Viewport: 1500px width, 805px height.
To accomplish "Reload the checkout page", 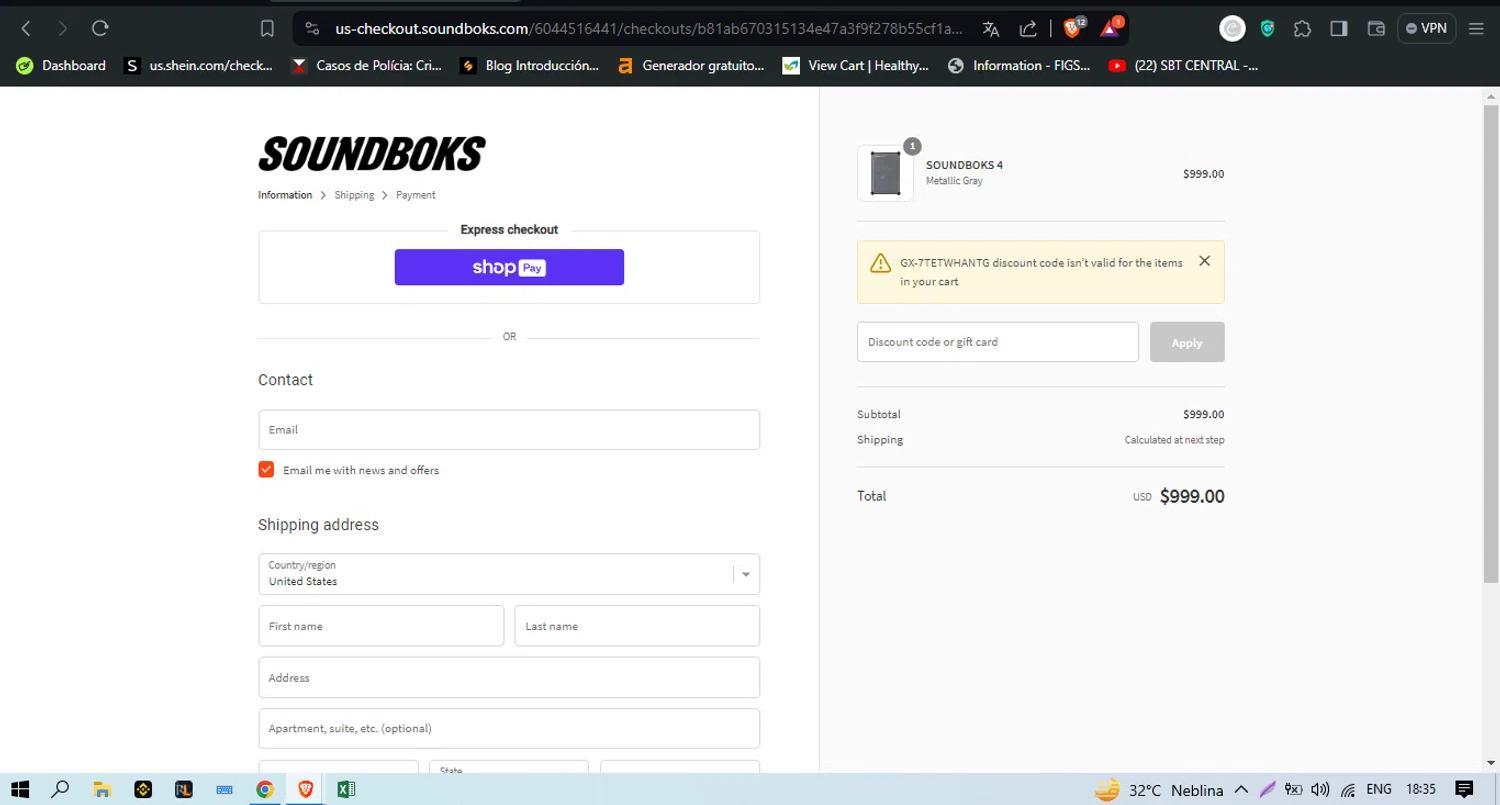I will point(99,28).
